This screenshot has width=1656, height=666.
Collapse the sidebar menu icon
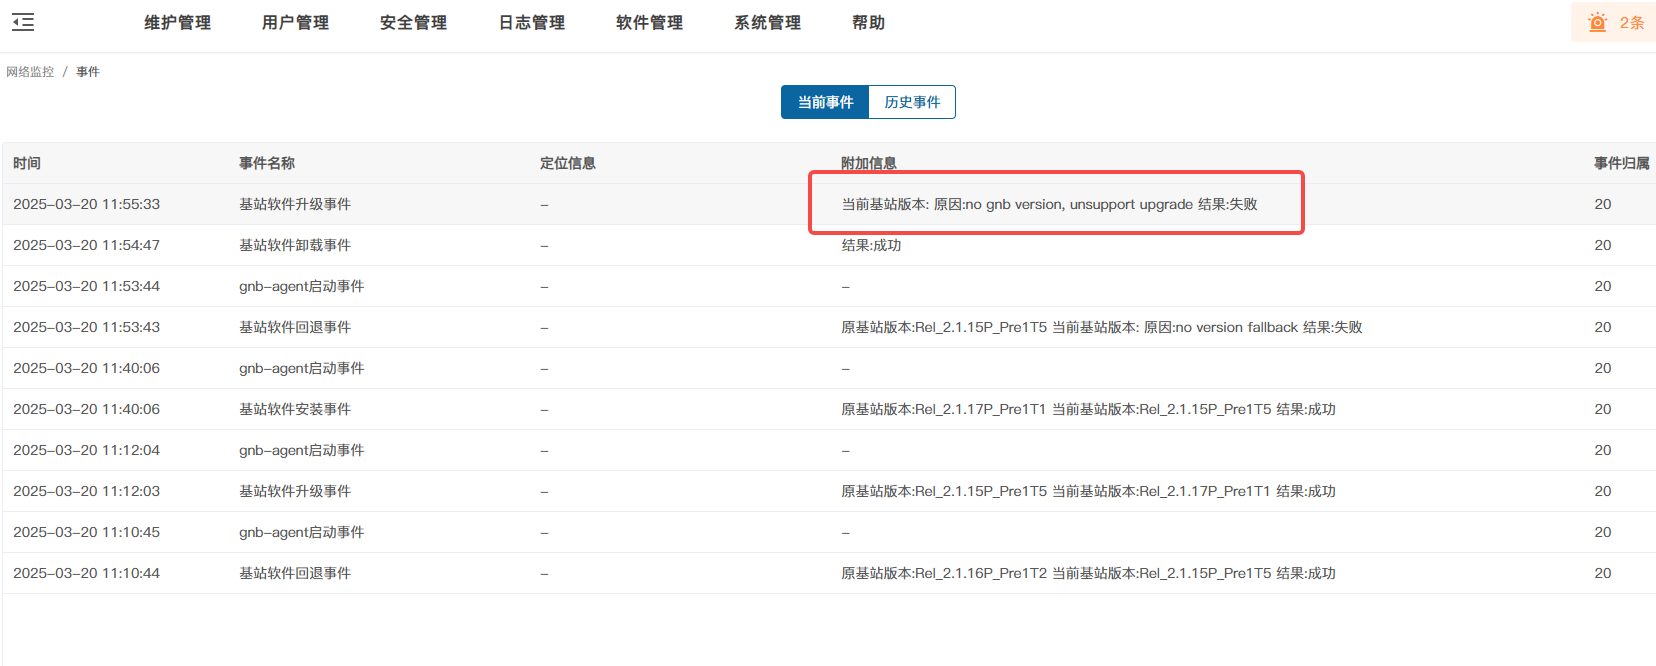(x=23, y=22)
